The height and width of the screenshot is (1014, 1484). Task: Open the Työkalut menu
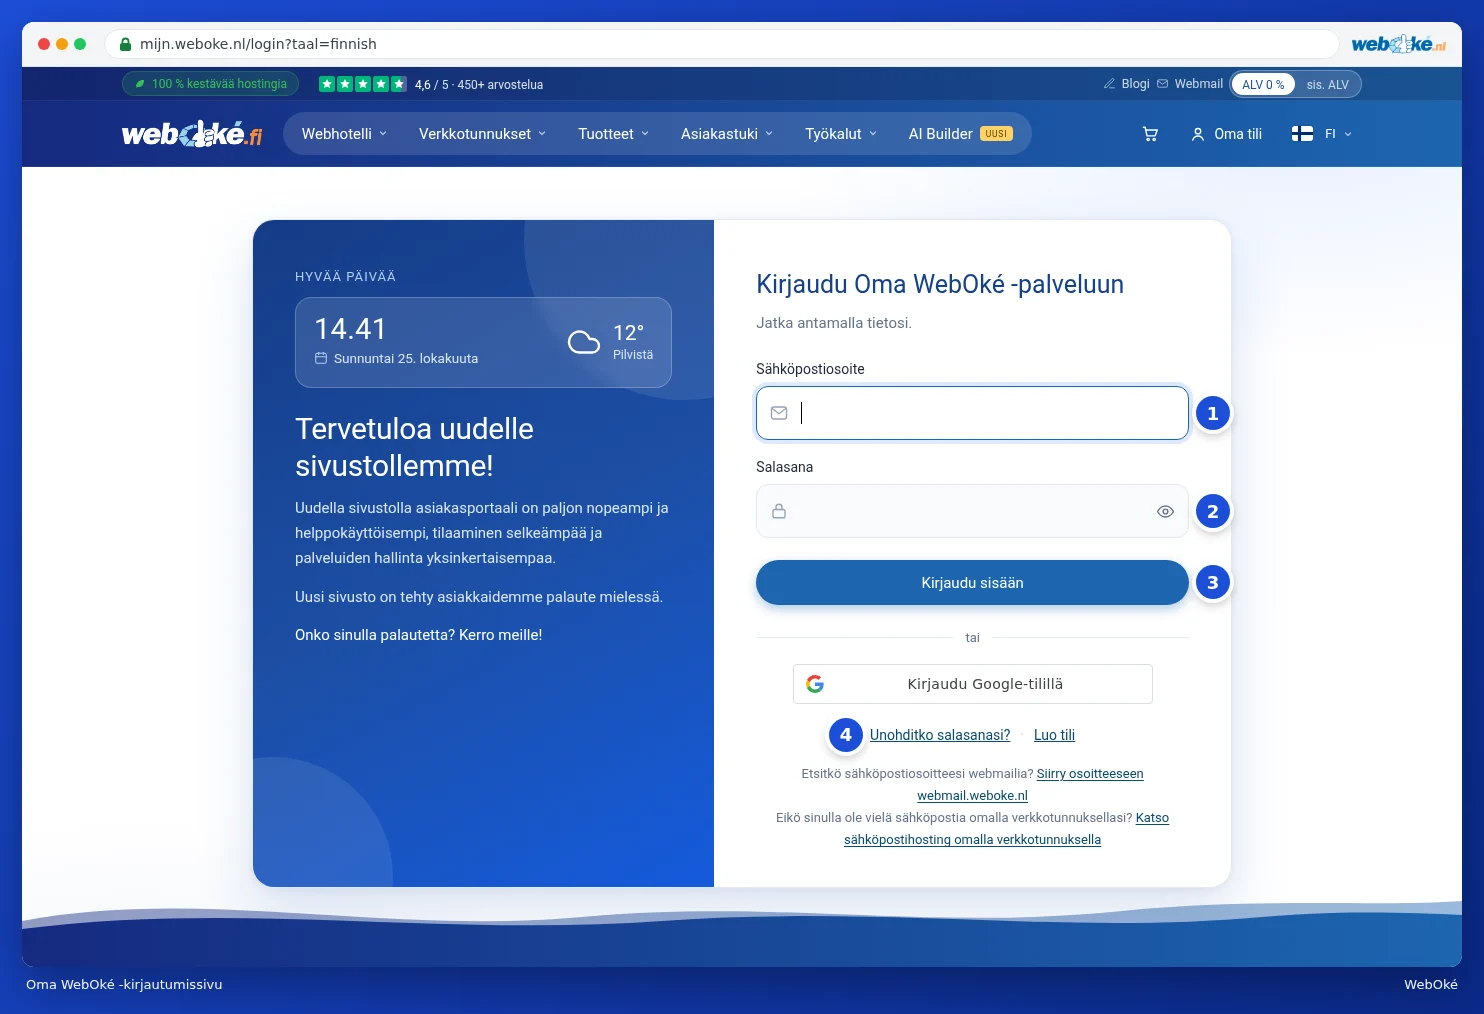click(x=841, y=134)
